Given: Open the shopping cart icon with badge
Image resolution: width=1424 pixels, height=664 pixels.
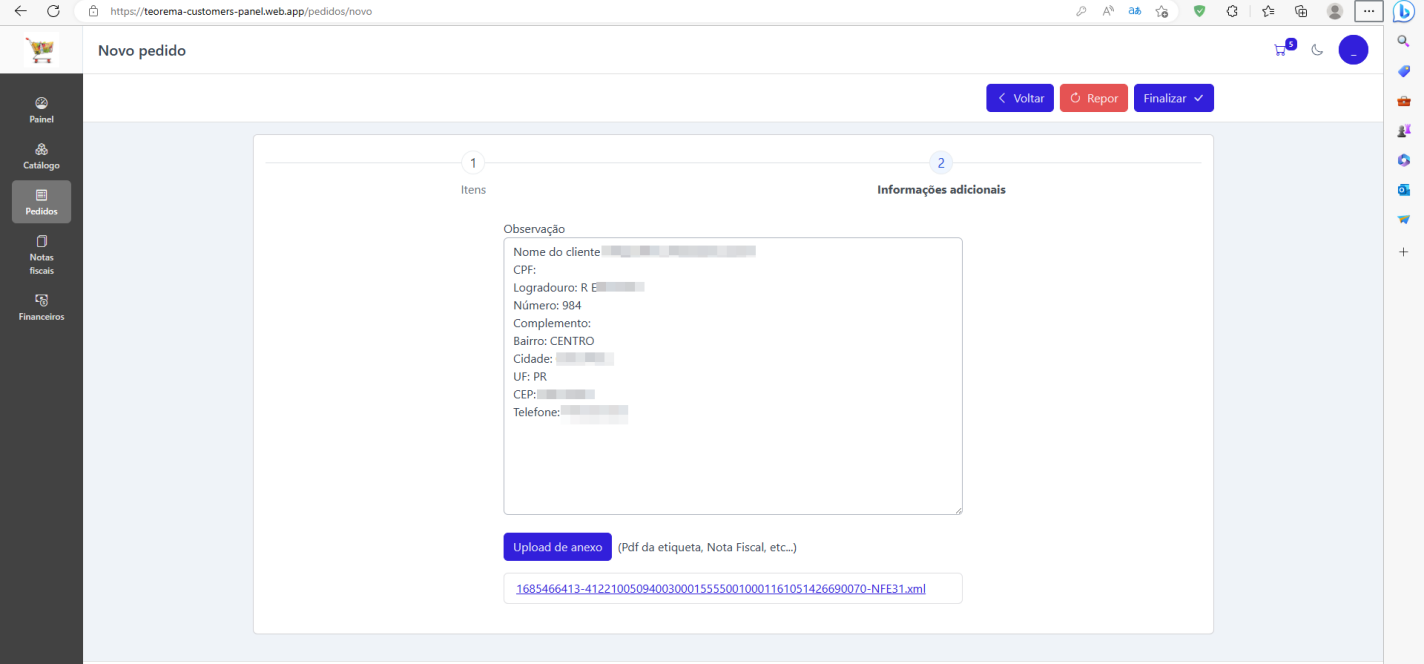Looking at the screenshot, I should (x=1283, y=49).
